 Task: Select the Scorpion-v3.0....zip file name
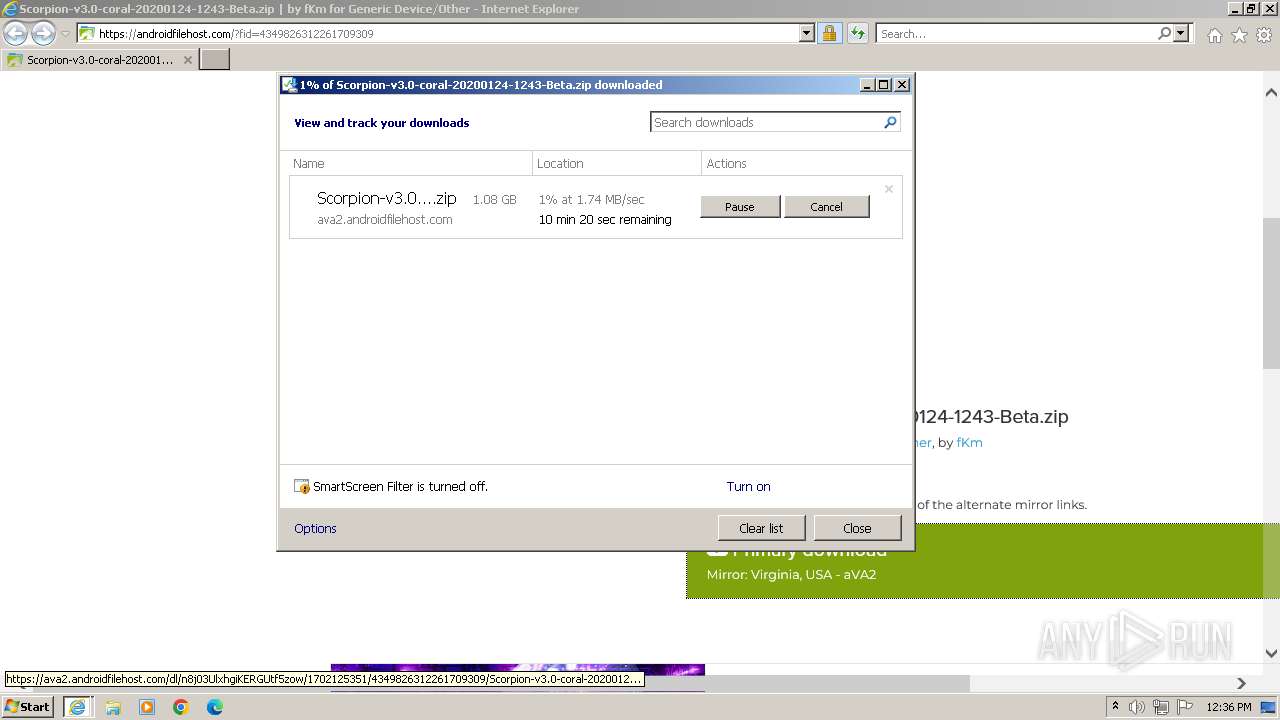[386, 198]
